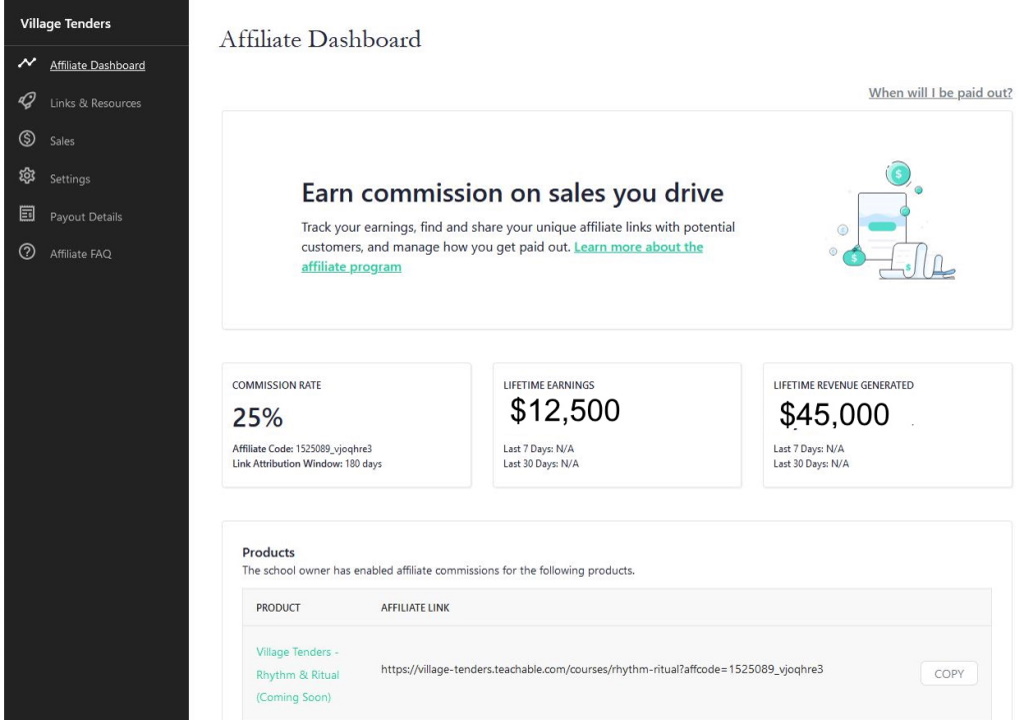Open Links & Resources menu item

(x=95, y=103)
